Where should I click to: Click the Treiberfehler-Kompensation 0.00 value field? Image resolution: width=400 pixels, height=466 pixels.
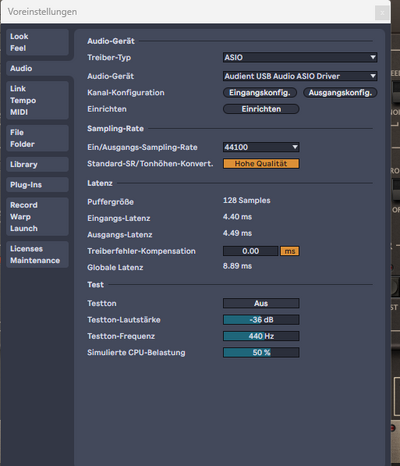[250, 251]
